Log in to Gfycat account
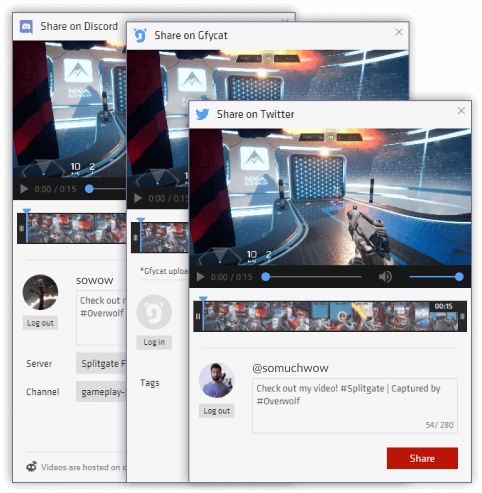Image resolution: width=482 pixels, height=493 pixels. (x=154, y=342)
